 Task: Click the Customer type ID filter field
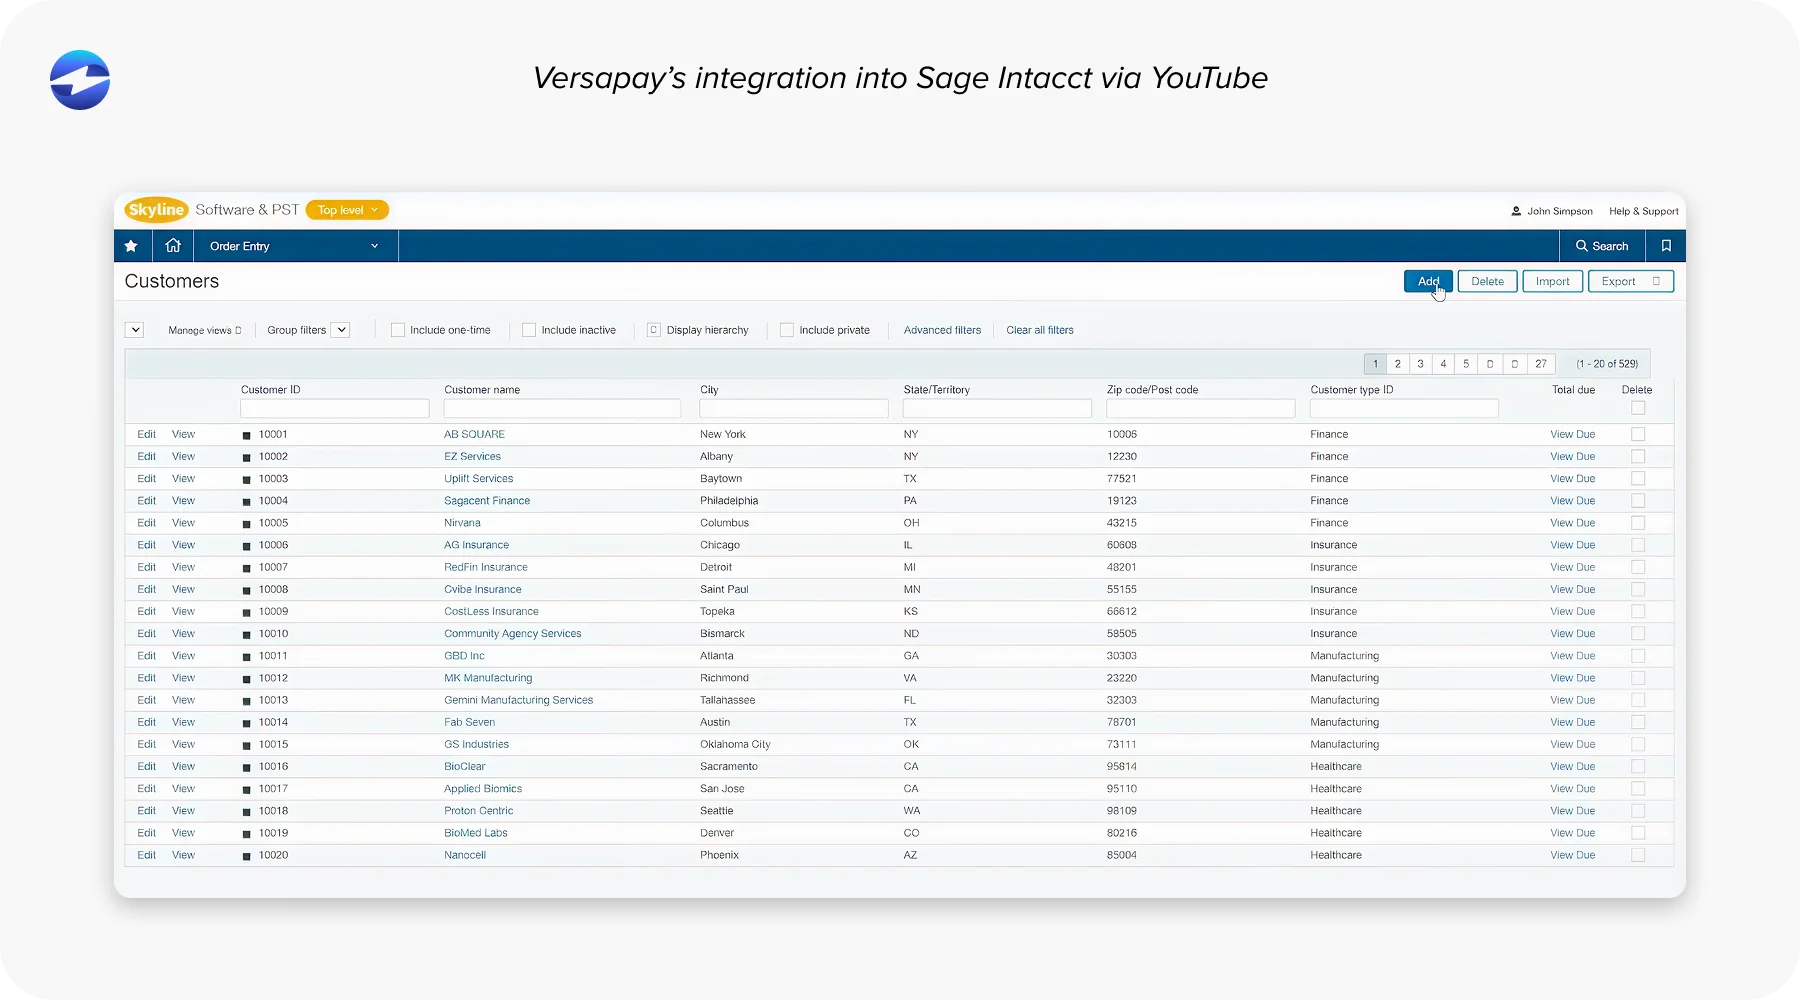coord(1404,408)
